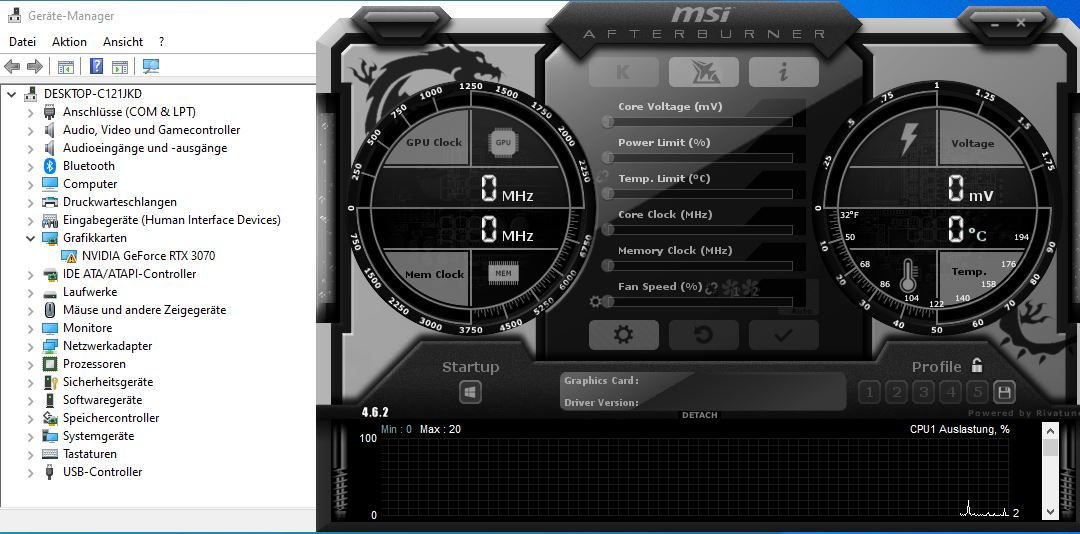The height and width of the screenshot is (534, 1080).
Task: Expand the Monitore node
Action: [x=30, y=328]
